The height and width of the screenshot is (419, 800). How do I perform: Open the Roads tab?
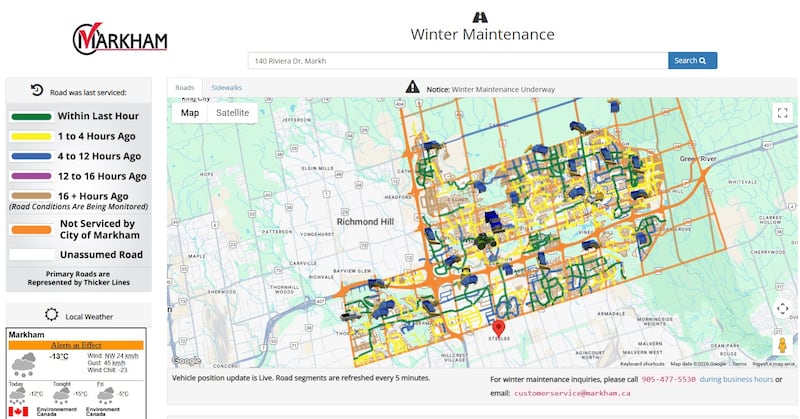185,88
